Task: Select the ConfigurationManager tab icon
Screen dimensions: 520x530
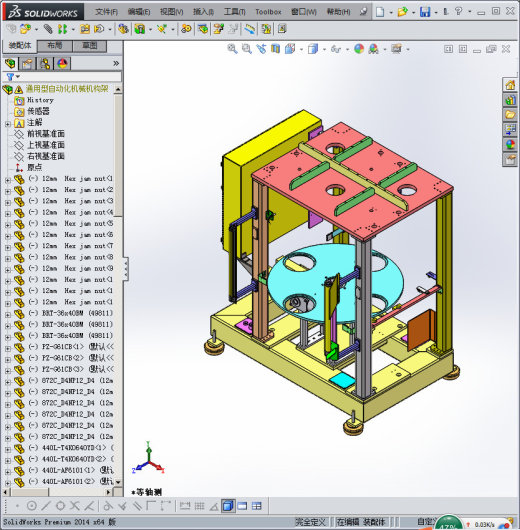Action: click(x=45, y=64)
